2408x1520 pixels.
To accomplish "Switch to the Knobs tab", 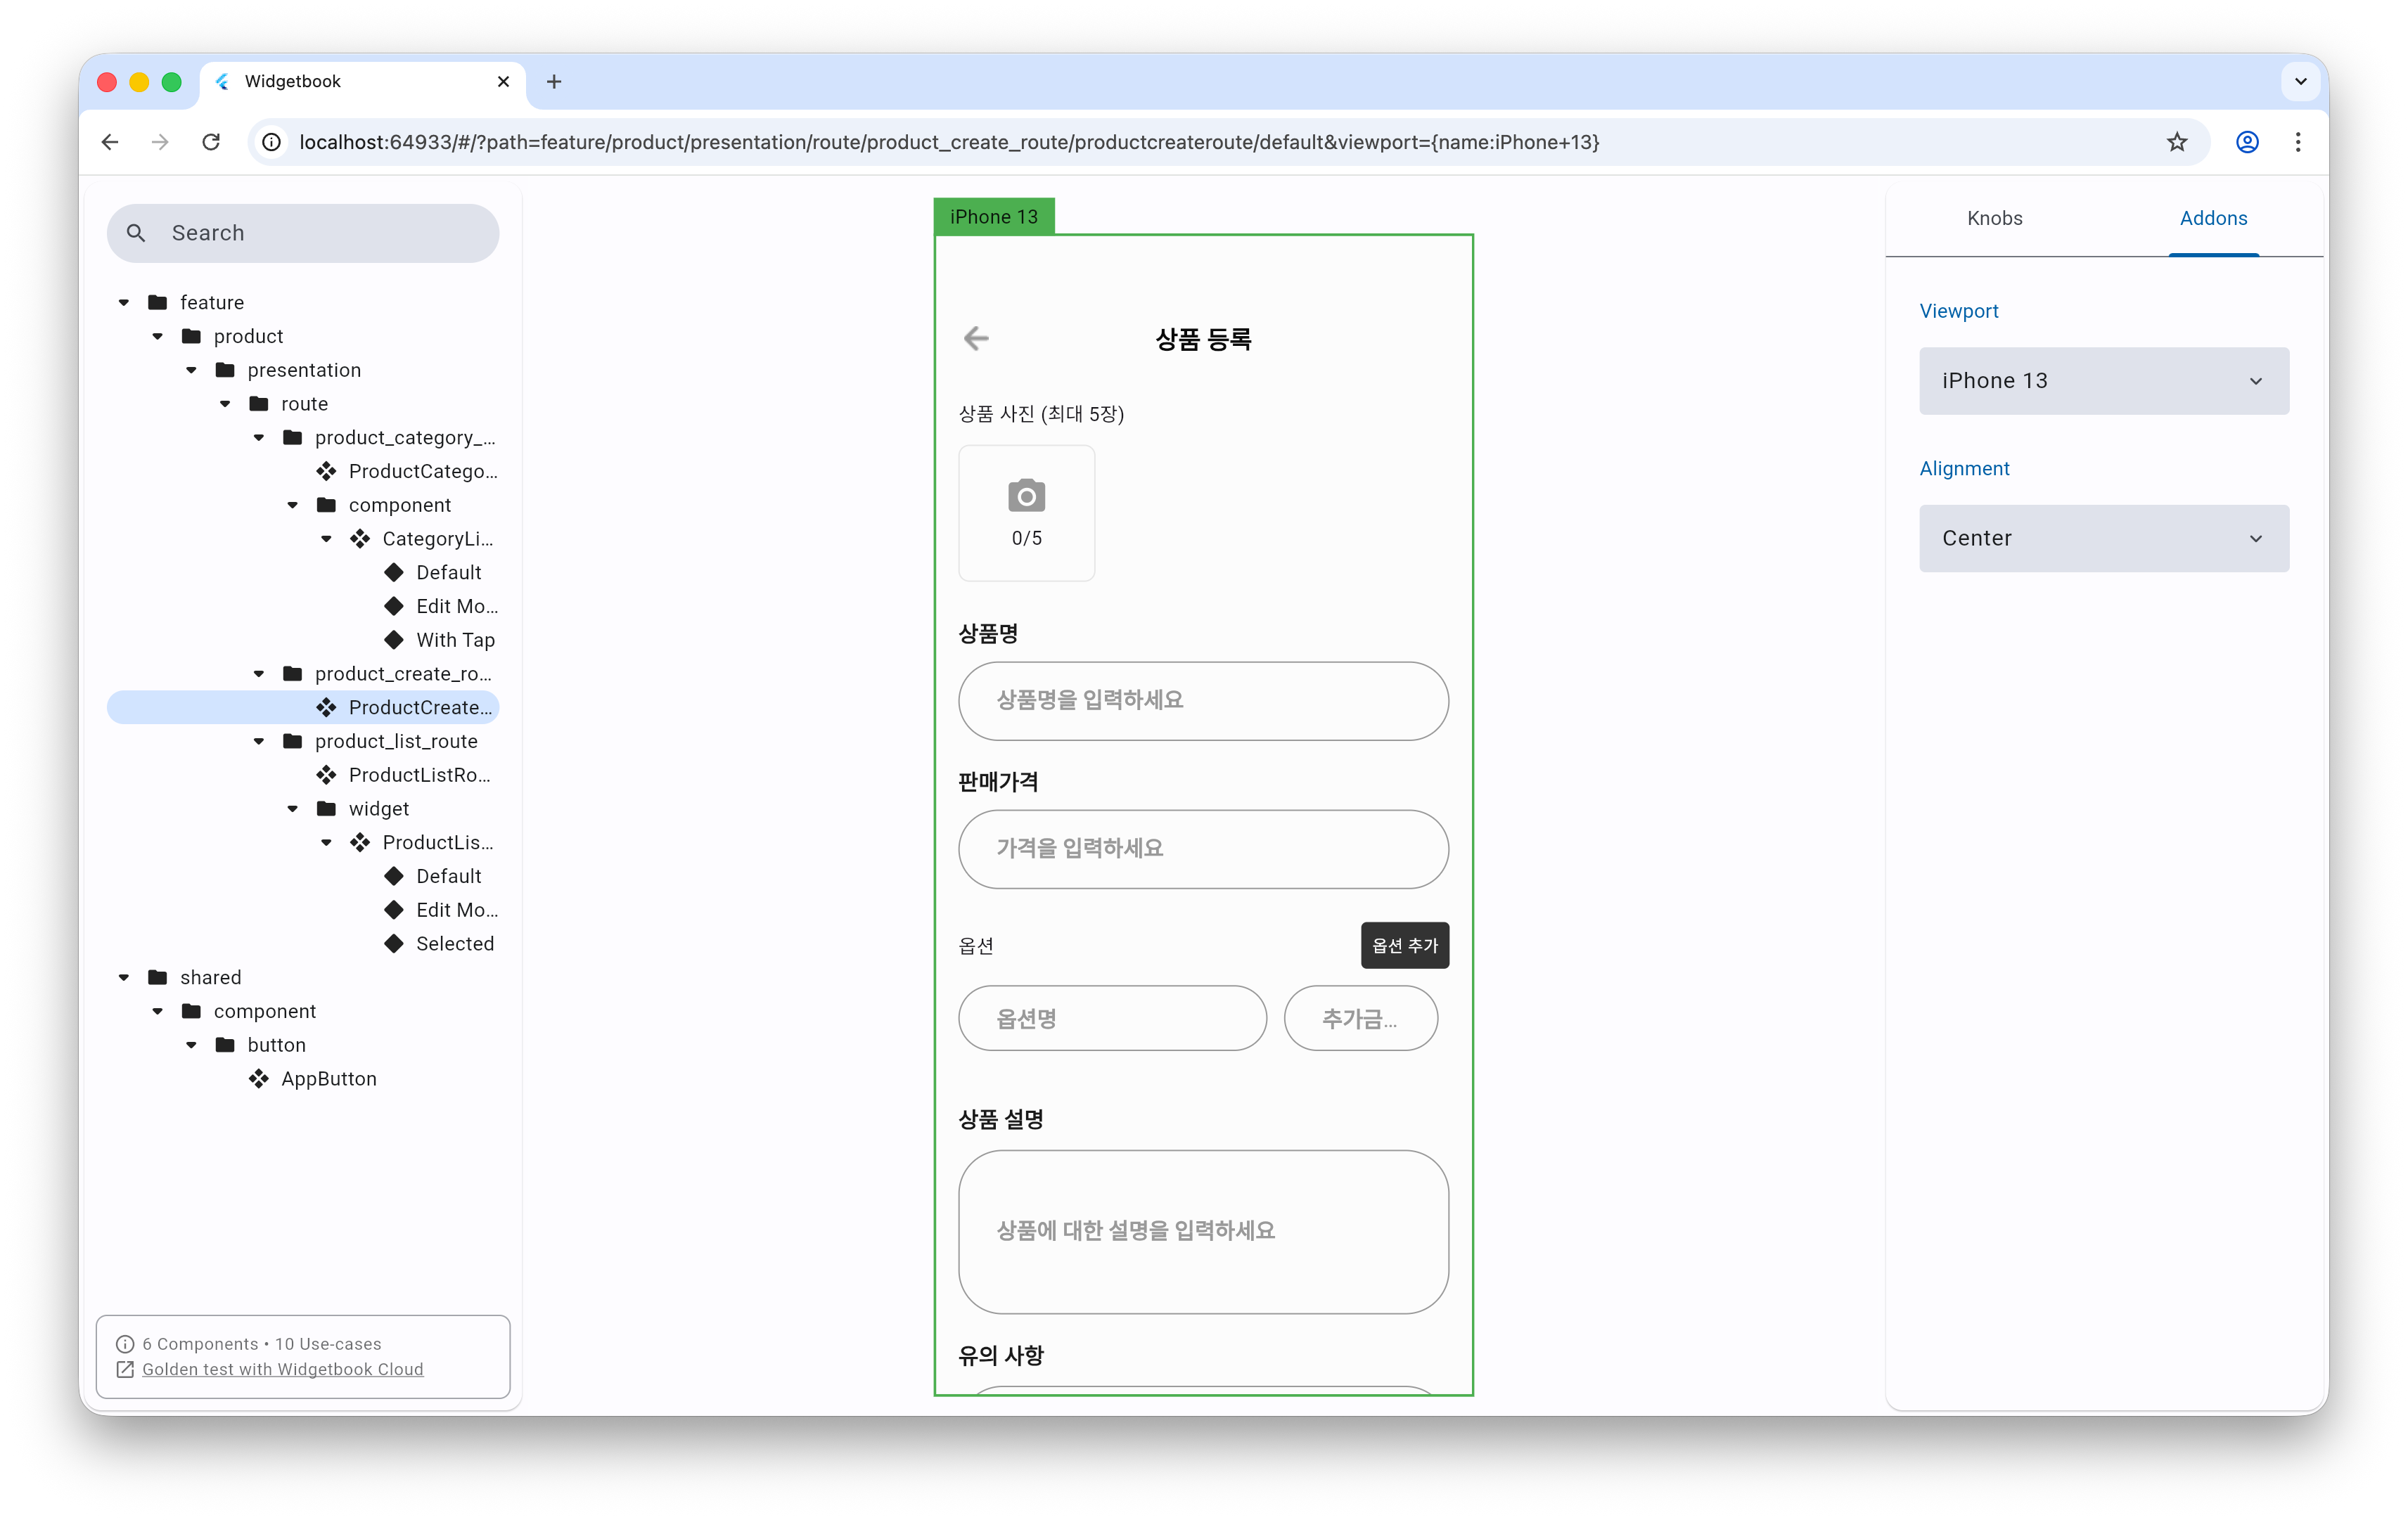I will point(1994,218).
